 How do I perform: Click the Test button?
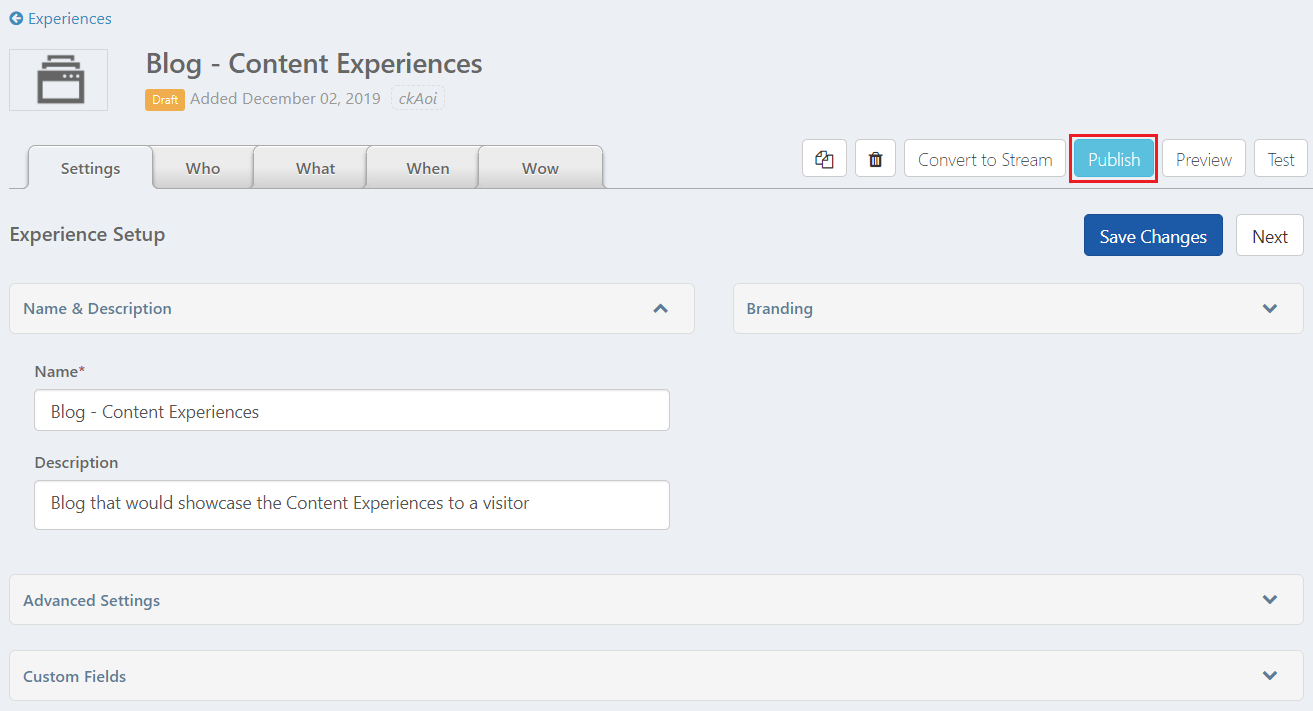coord(1281,159)
